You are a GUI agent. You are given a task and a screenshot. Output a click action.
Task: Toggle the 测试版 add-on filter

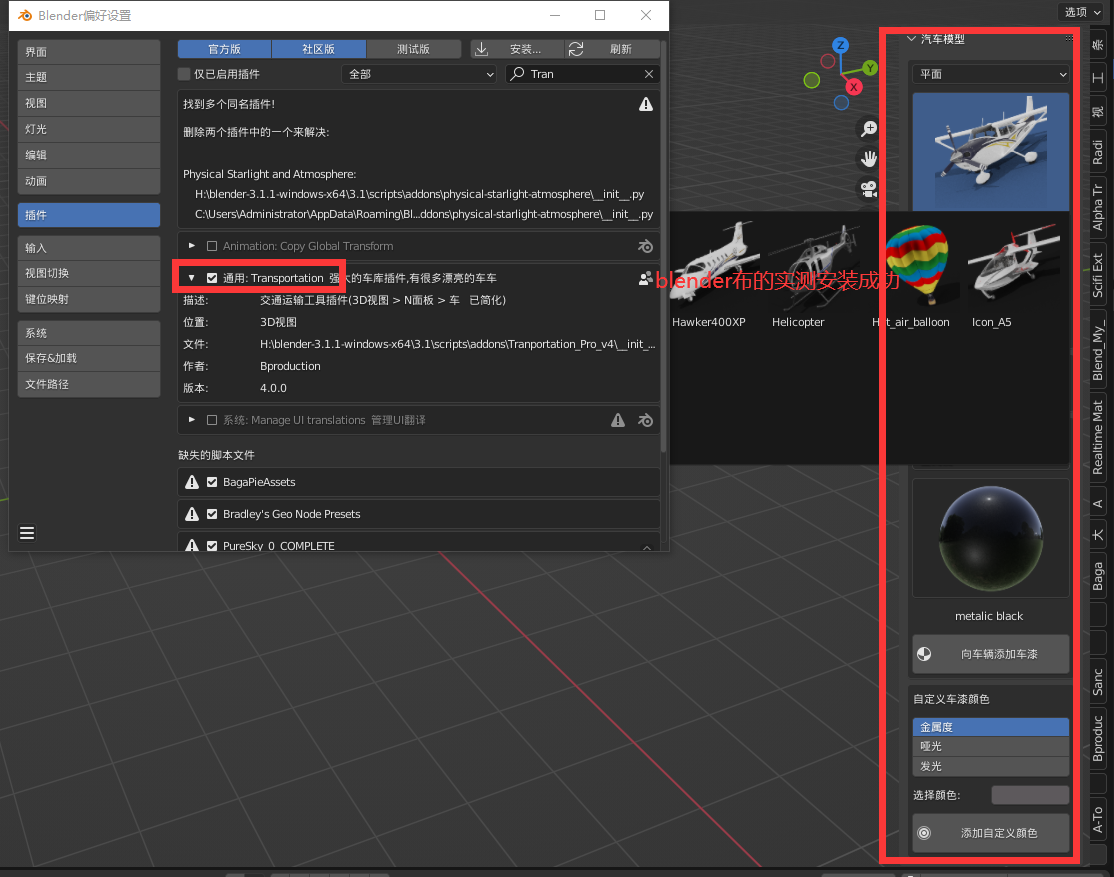click(413, 49)
